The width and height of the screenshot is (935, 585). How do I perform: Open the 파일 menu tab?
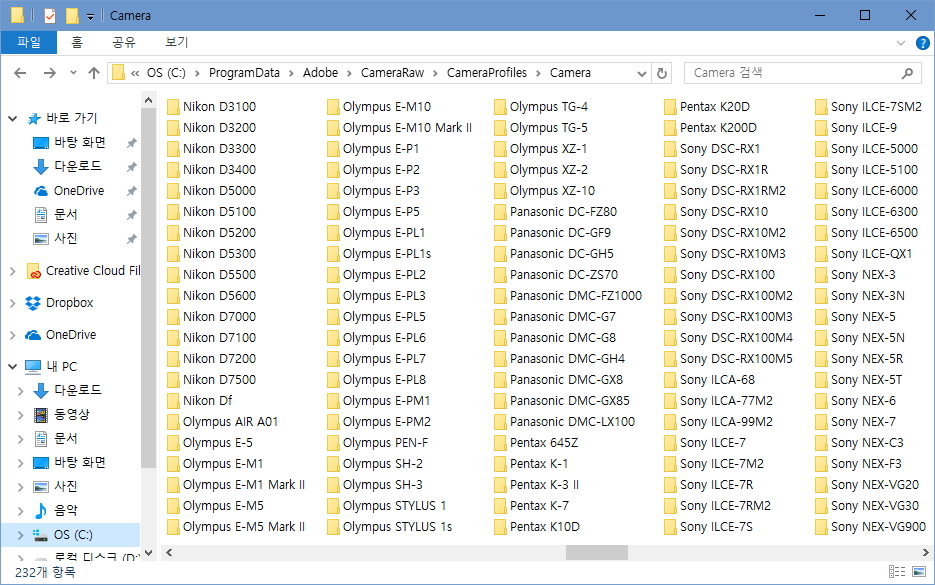pos(29,42)
